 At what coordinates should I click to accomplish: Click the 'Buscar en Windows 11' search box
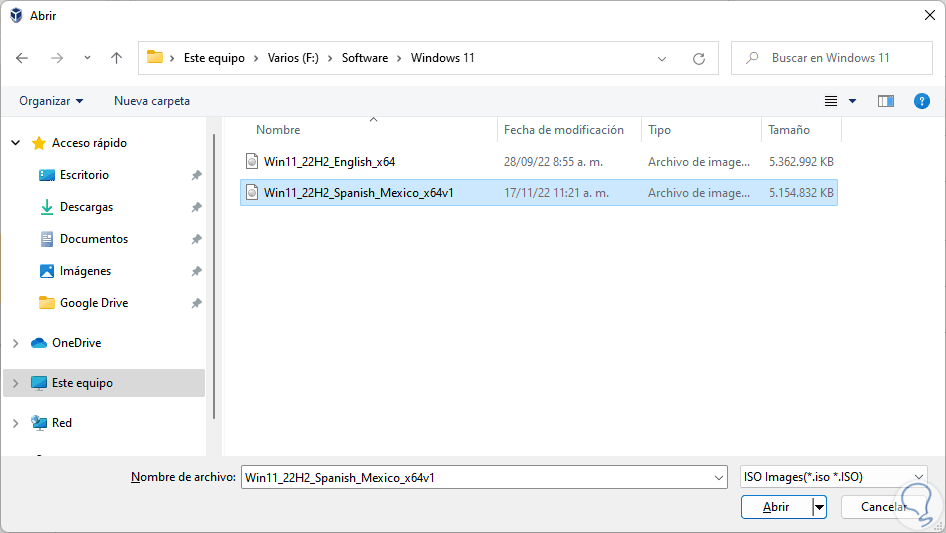point(831,58)
